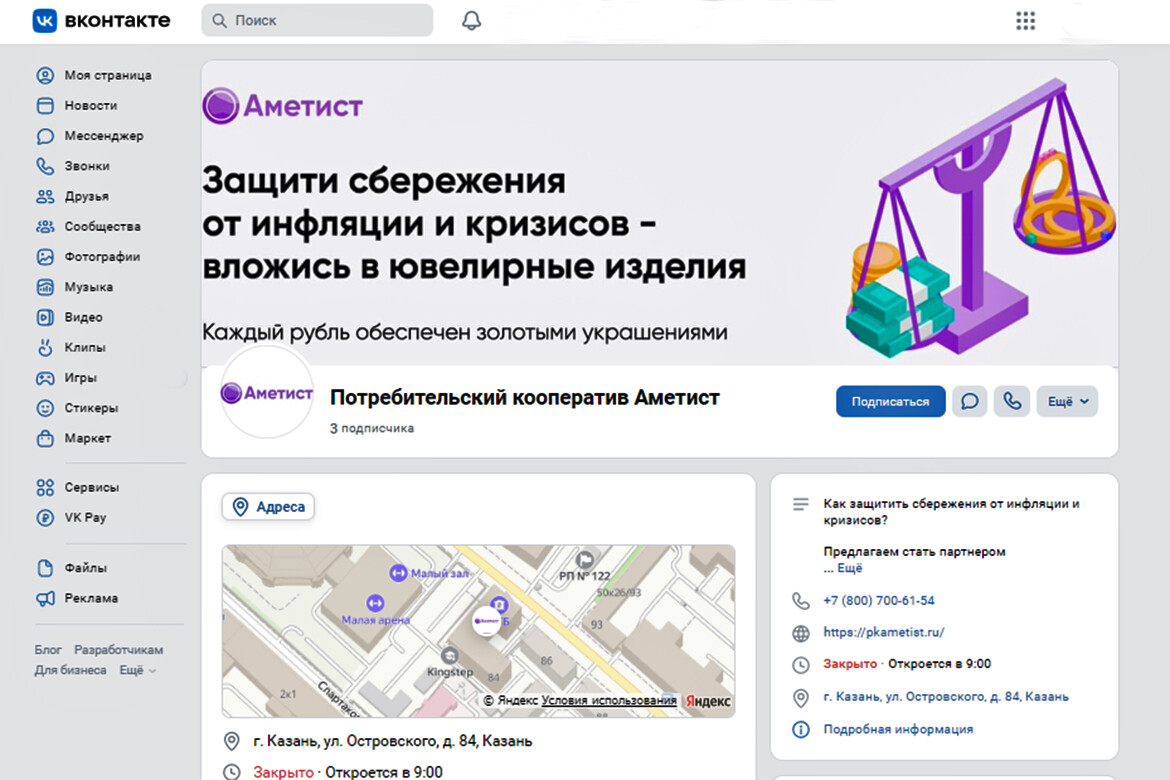Open the notifications bell icon
The image size is (1170, 780).
pyautogui.click(x=471, y=21)
